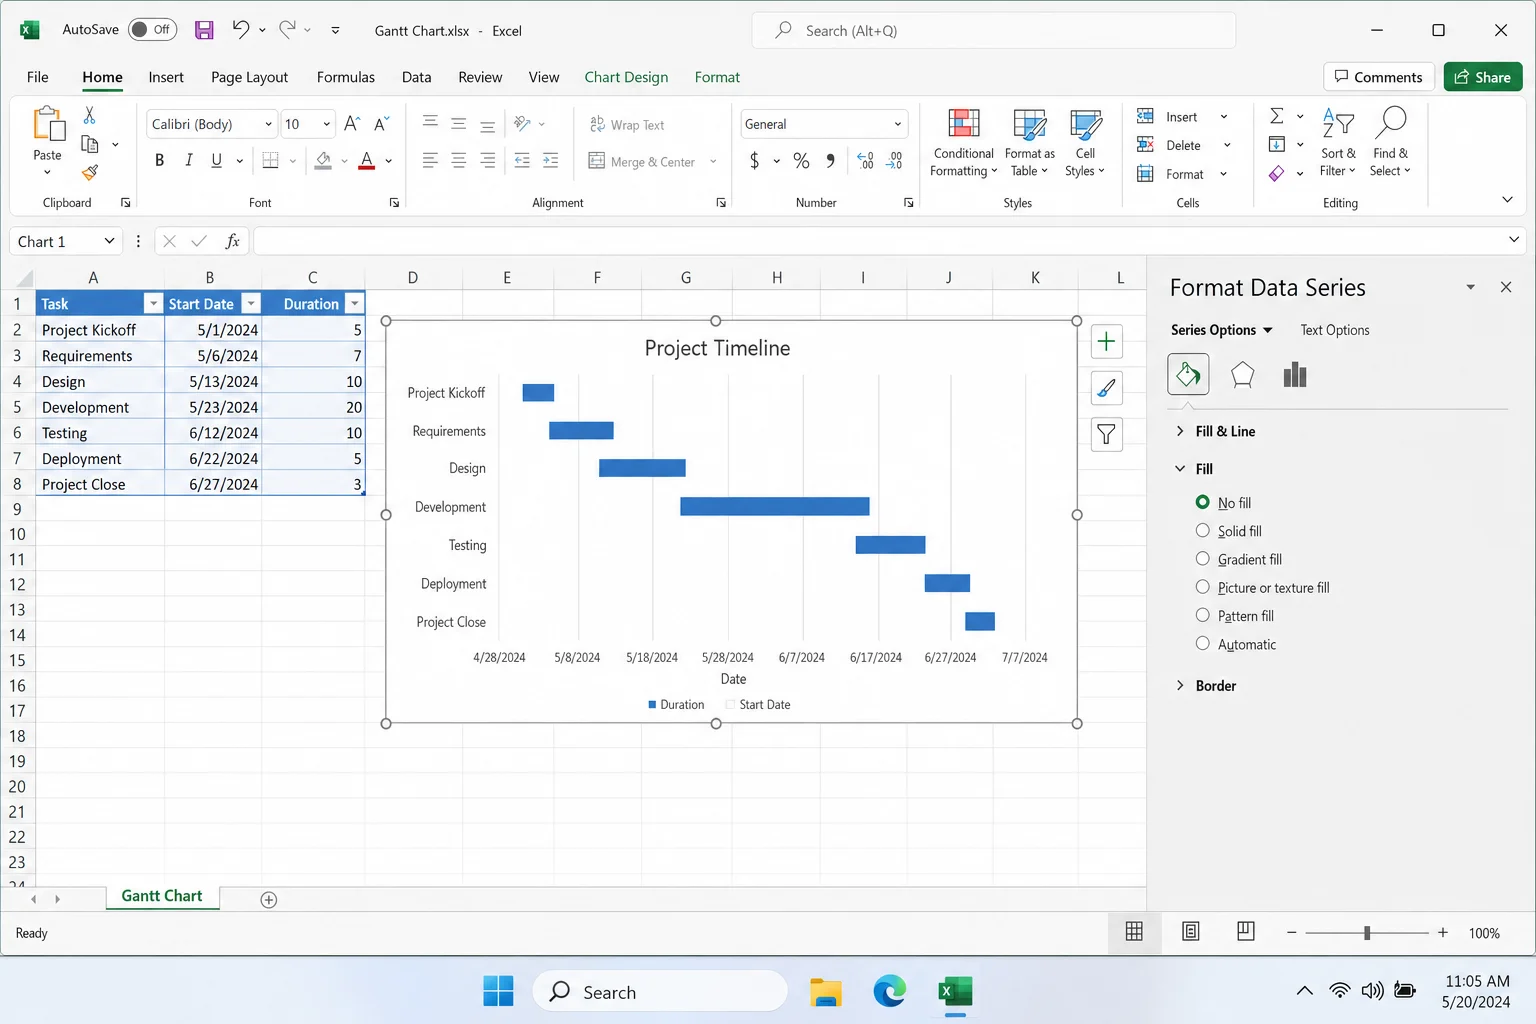This screenshot has height=1024, width=1536.
Task: Click the Increase Indent icon
Action: (x=550, y=160)
